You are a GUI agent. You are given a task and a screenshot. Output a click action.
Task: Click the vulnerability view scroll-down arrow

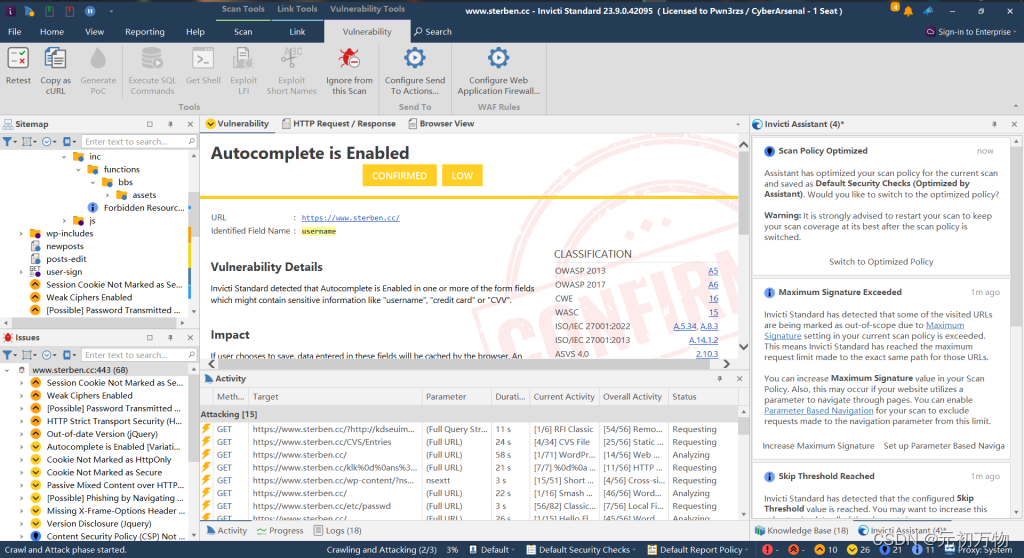pos(743,346)
